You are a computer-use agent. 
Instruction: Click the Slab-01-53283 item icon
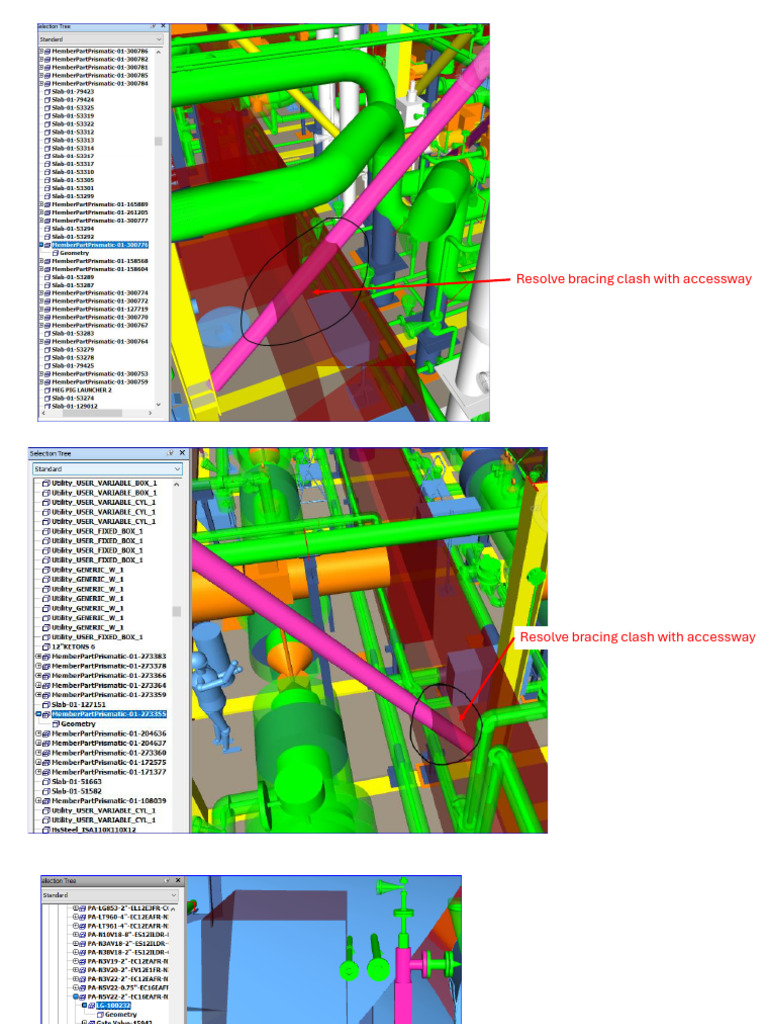47,334
